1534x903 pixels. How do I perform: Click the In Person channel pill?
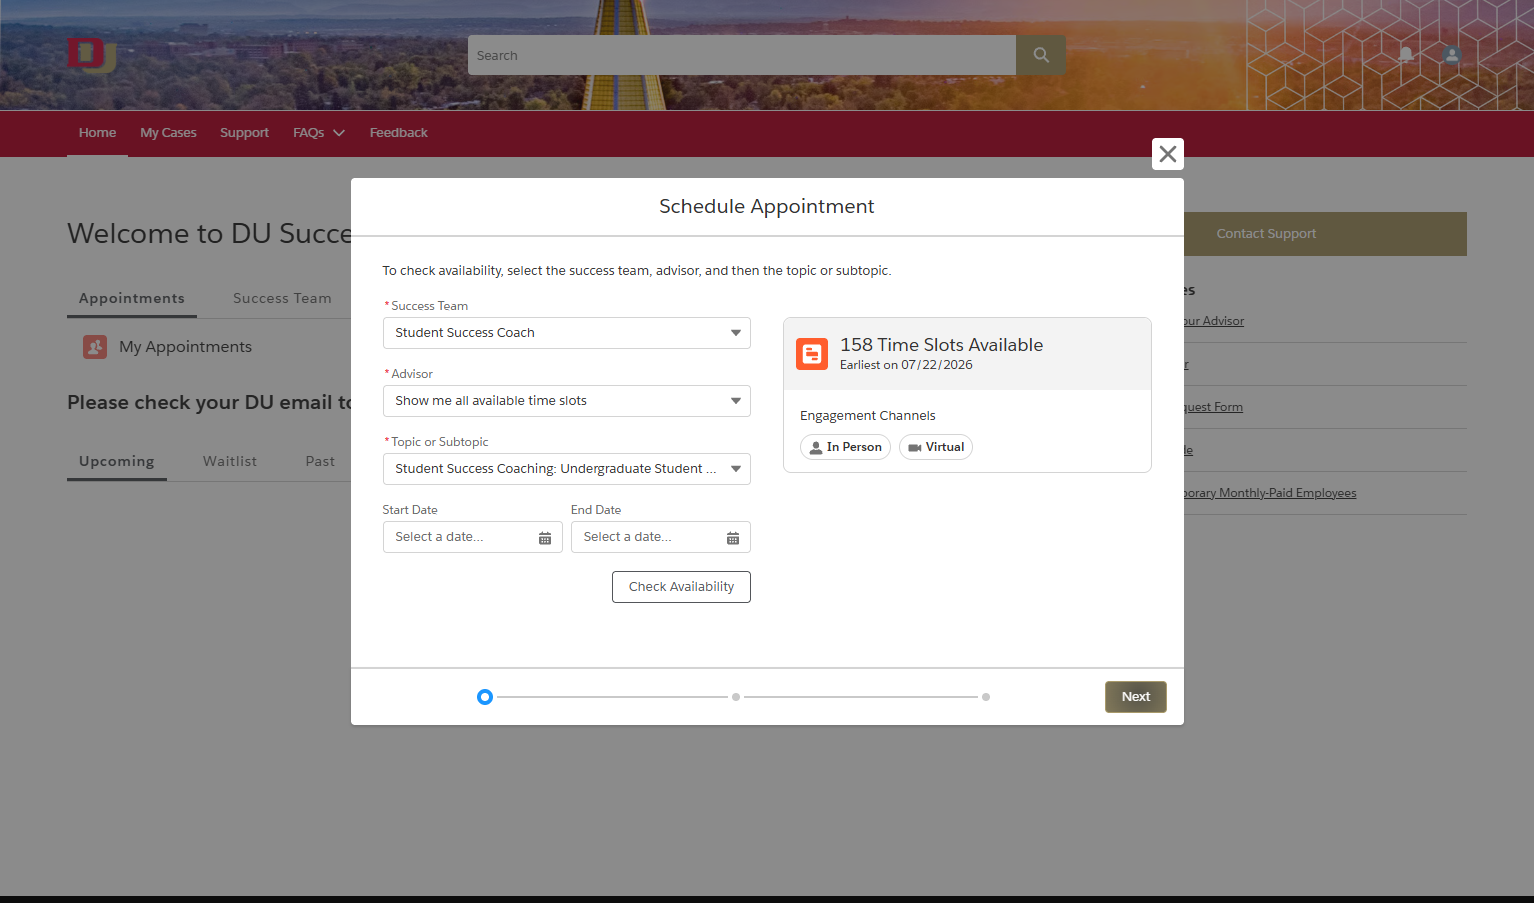pyautogui.click(x=845, y=447)
